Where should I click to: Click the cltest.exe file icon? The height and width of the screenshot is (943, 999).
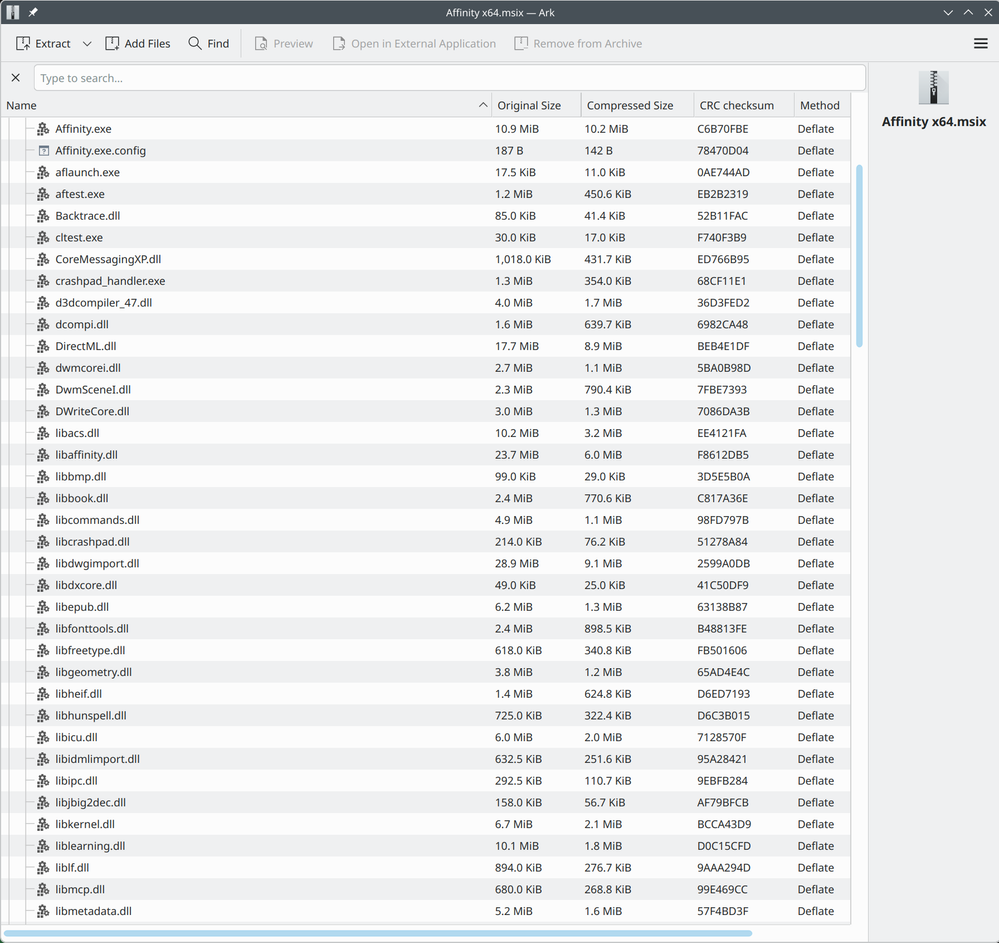click(x=43, y=237)
